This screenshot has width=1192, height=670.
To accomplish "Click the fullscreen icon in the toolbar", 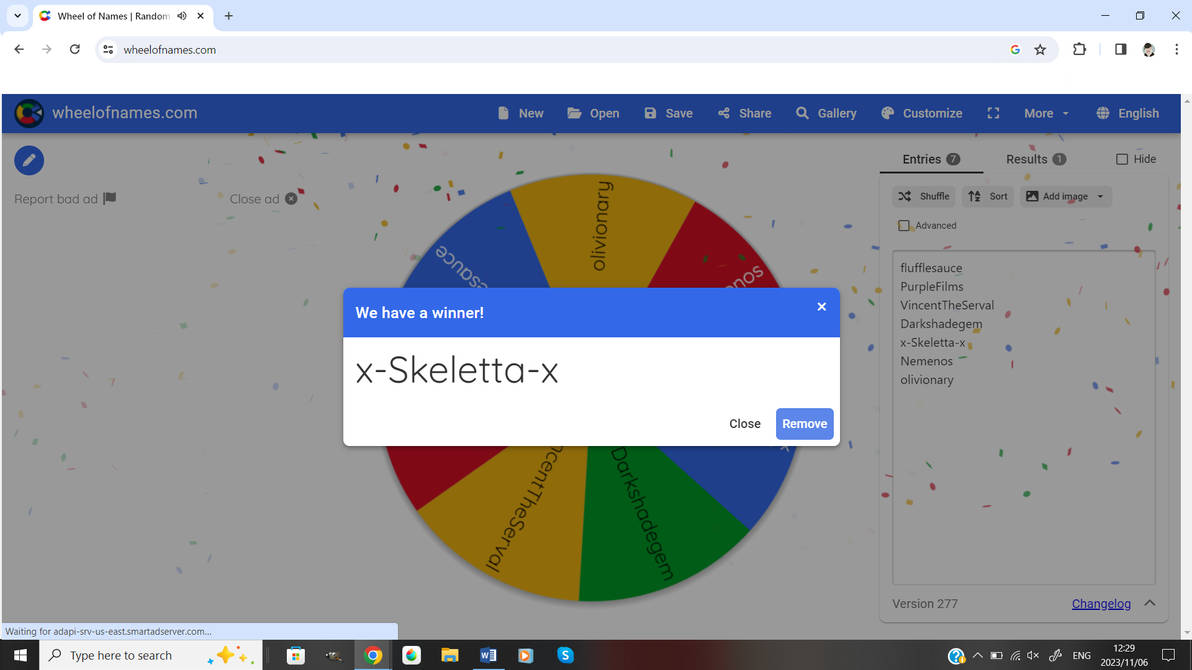I will tap(993, 113).
